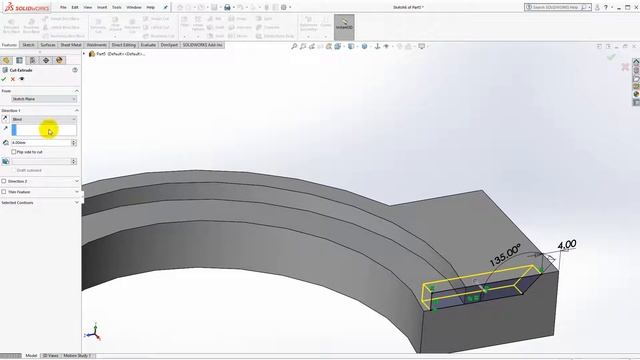This screenshot has height=360, width=640.
Task: Click the Reverse Direction icon in Direction 1
Action: coord(5,119)
